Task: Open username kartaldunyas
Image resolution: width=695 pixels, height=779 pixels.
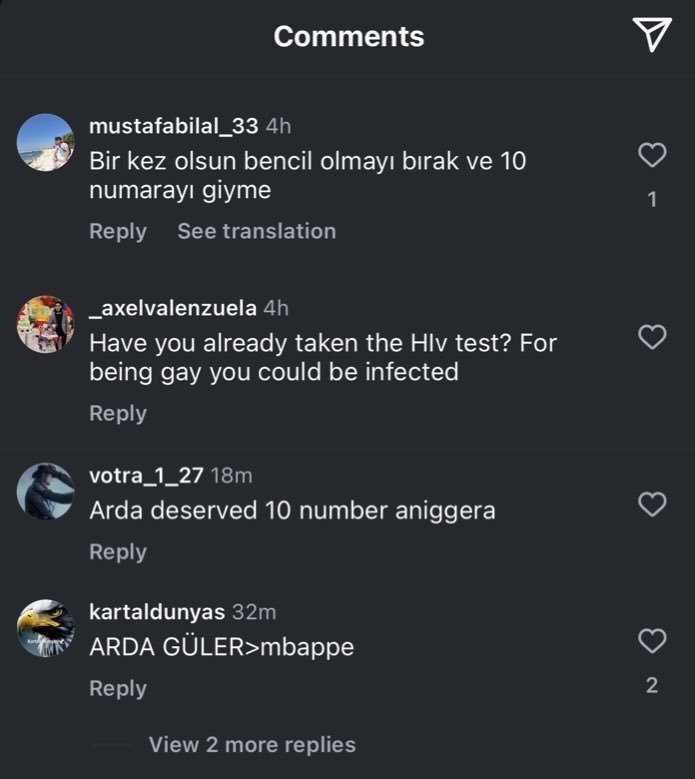Action: (x=157, y=611)
